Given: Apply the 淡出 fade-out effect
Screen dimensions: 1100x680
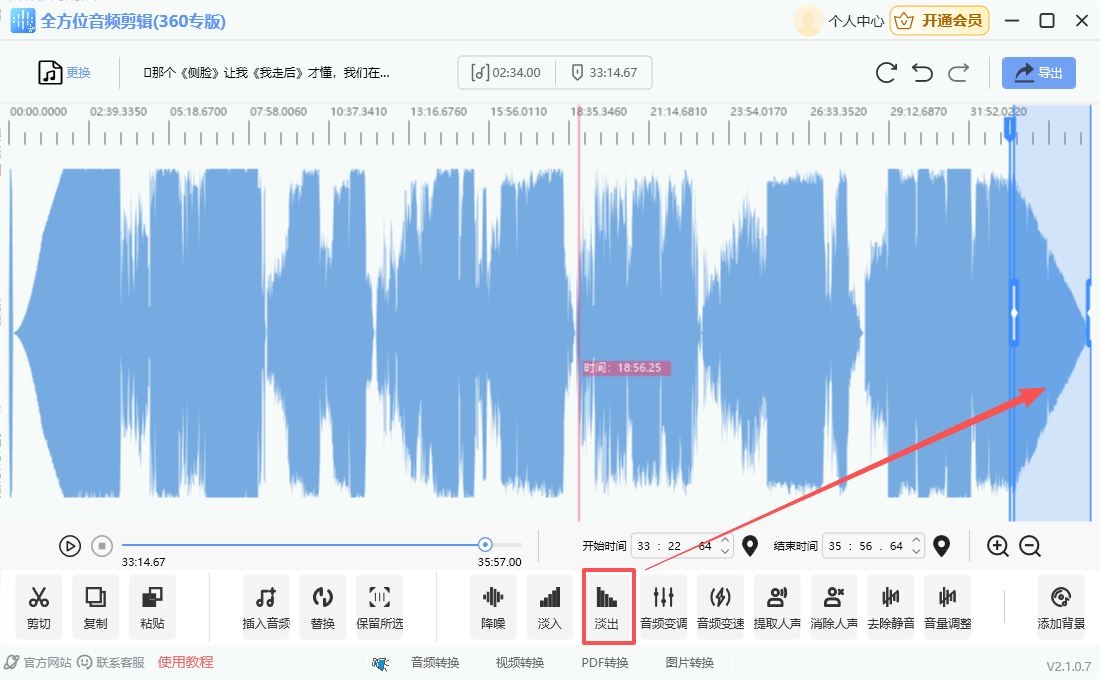Looking at the screenshot, I should 607,606.
